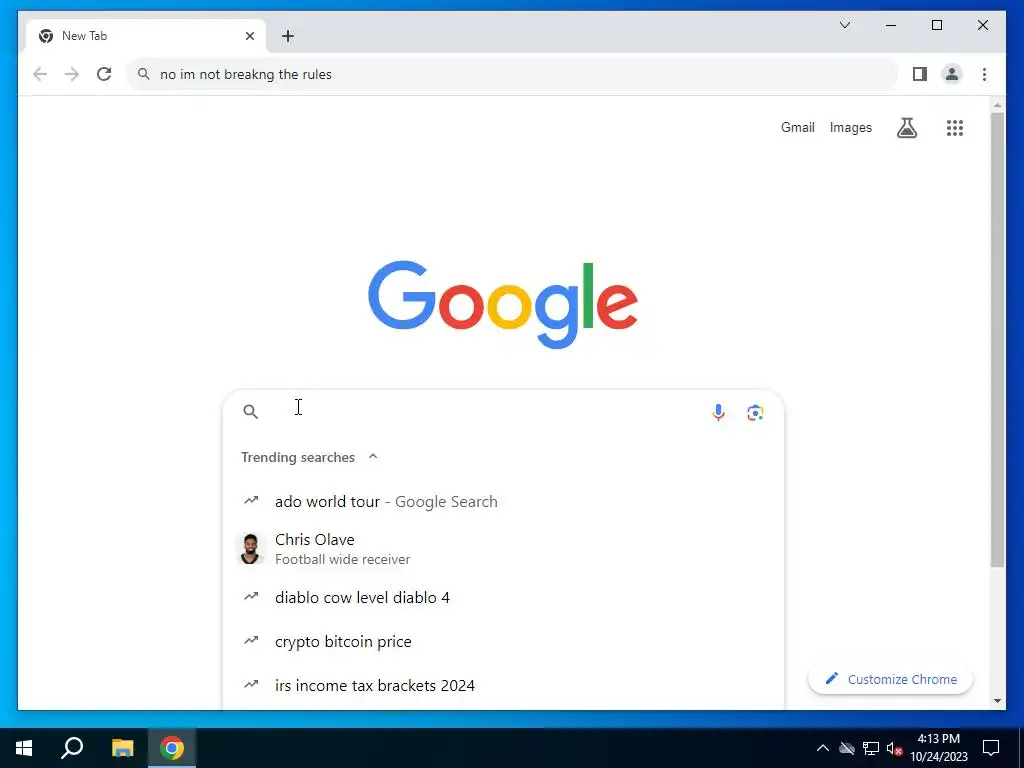This screenshot has height=768, width=1024.
Task: Open the Google apps grid
Action: [955, 128]
